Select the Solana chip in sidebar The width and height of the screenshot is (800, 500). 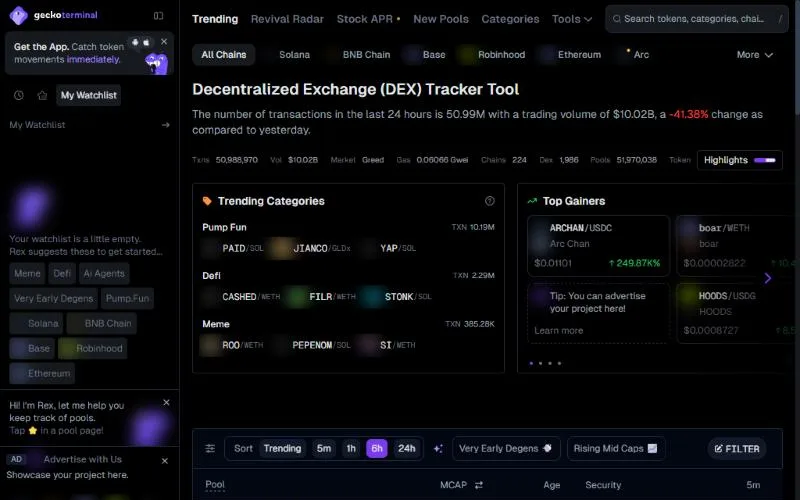pos(36,323)
